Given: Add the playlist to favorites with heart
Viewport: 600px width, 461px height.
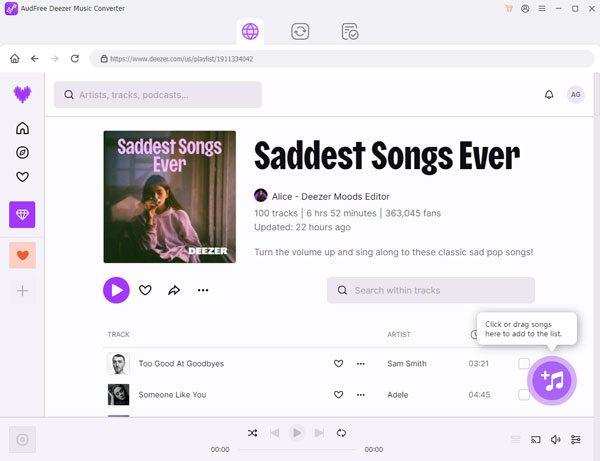Looking at the screenshot, I should [145, 290].
